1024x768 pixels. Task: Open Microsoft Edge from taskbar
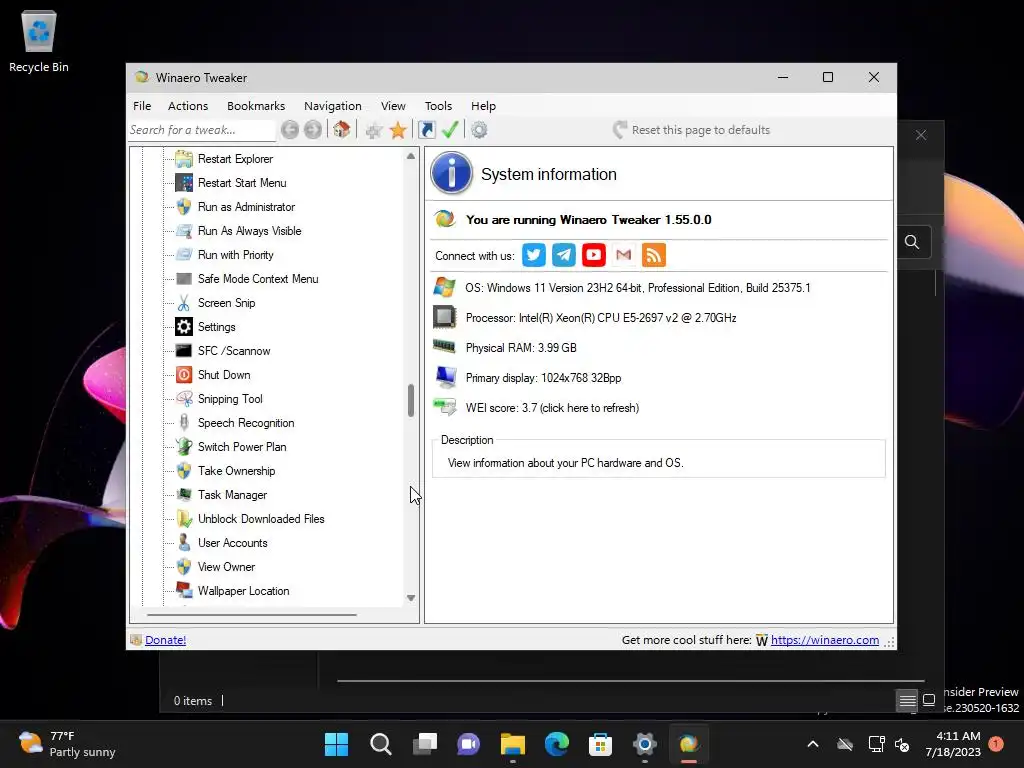557,744
